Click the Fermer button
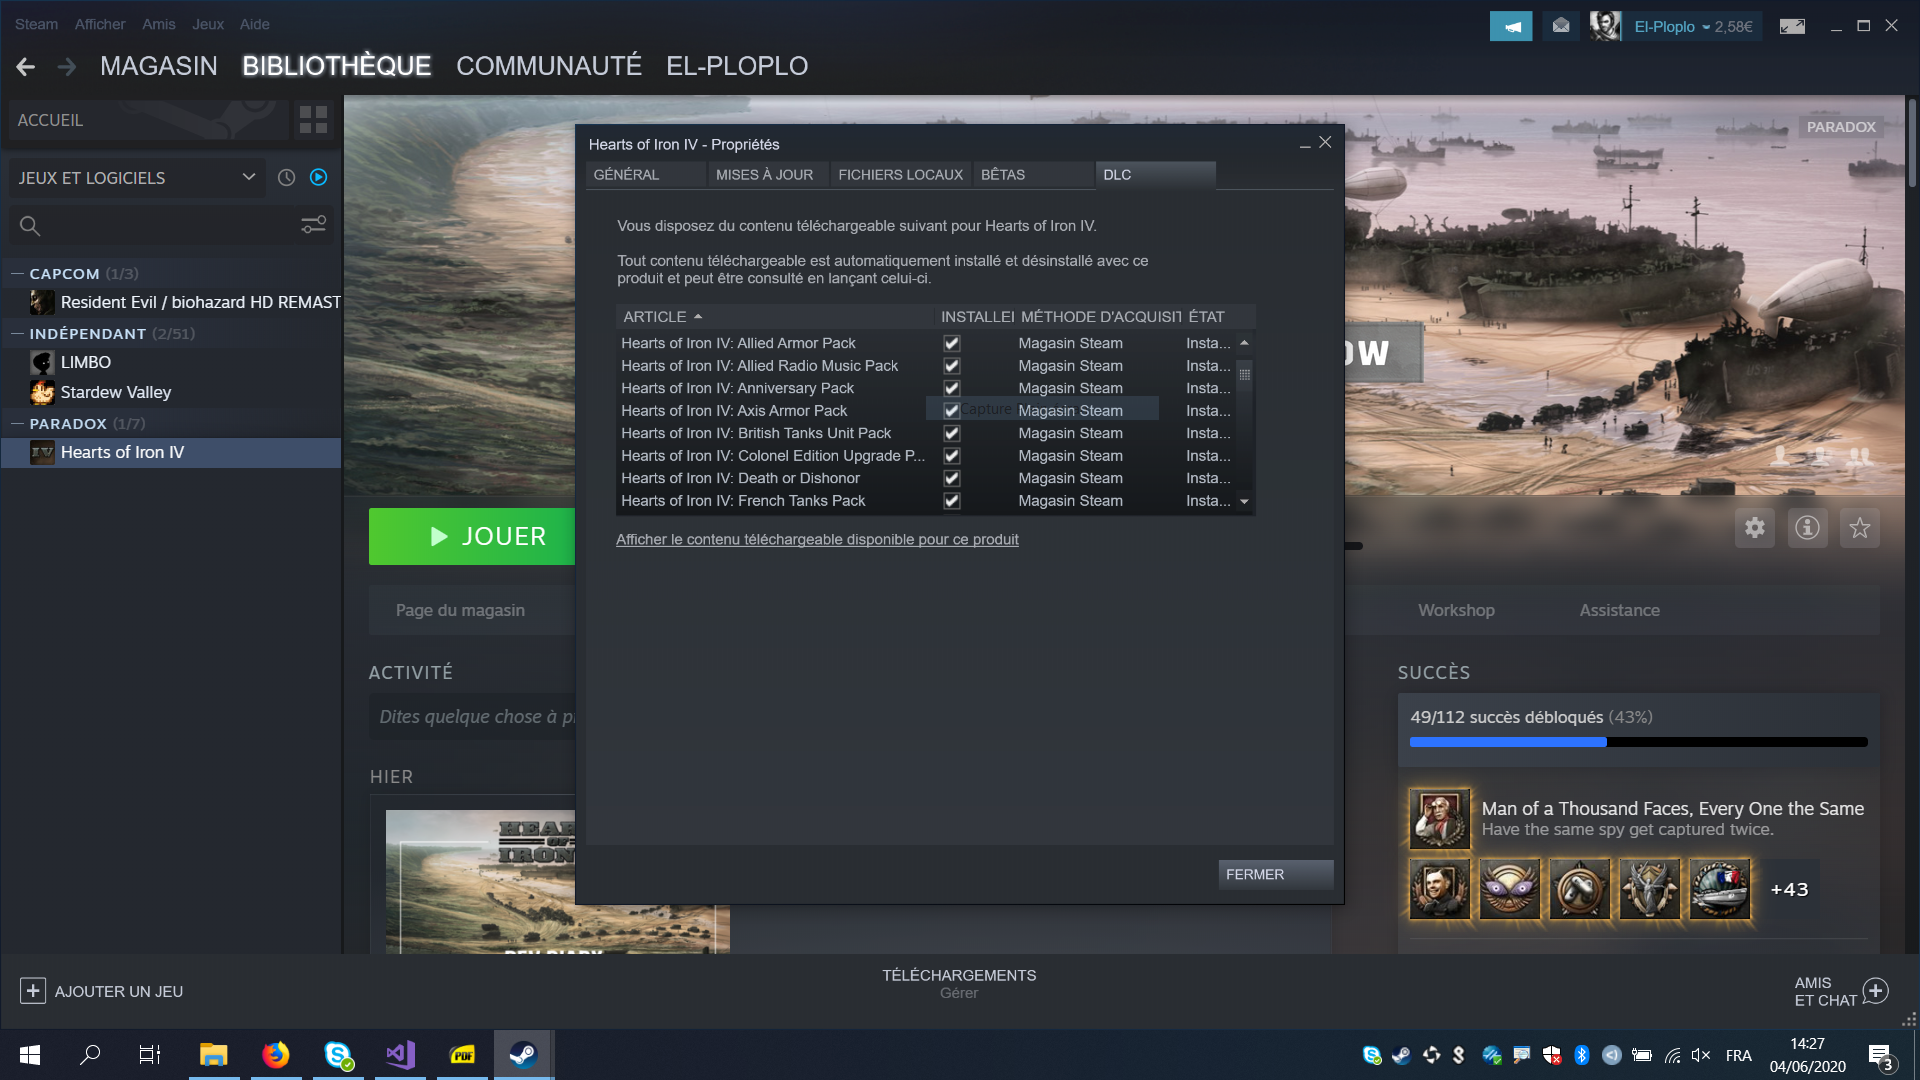Viewport: 1920px width, 1080px height. (x=1275, y=874)
